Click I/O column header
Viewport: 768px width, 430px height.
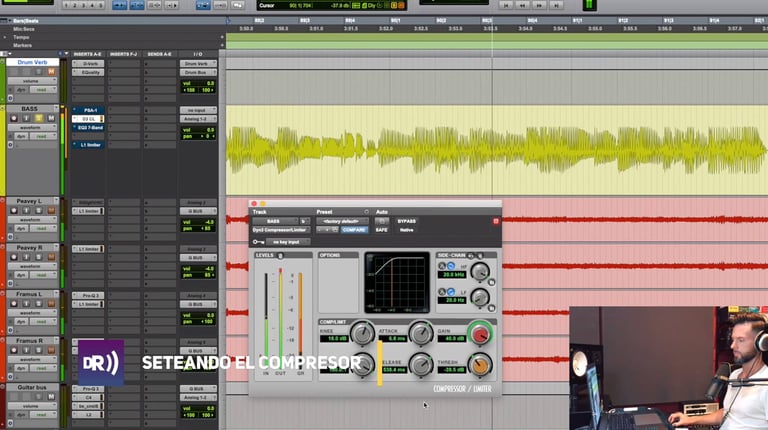(x=198, y=54)
